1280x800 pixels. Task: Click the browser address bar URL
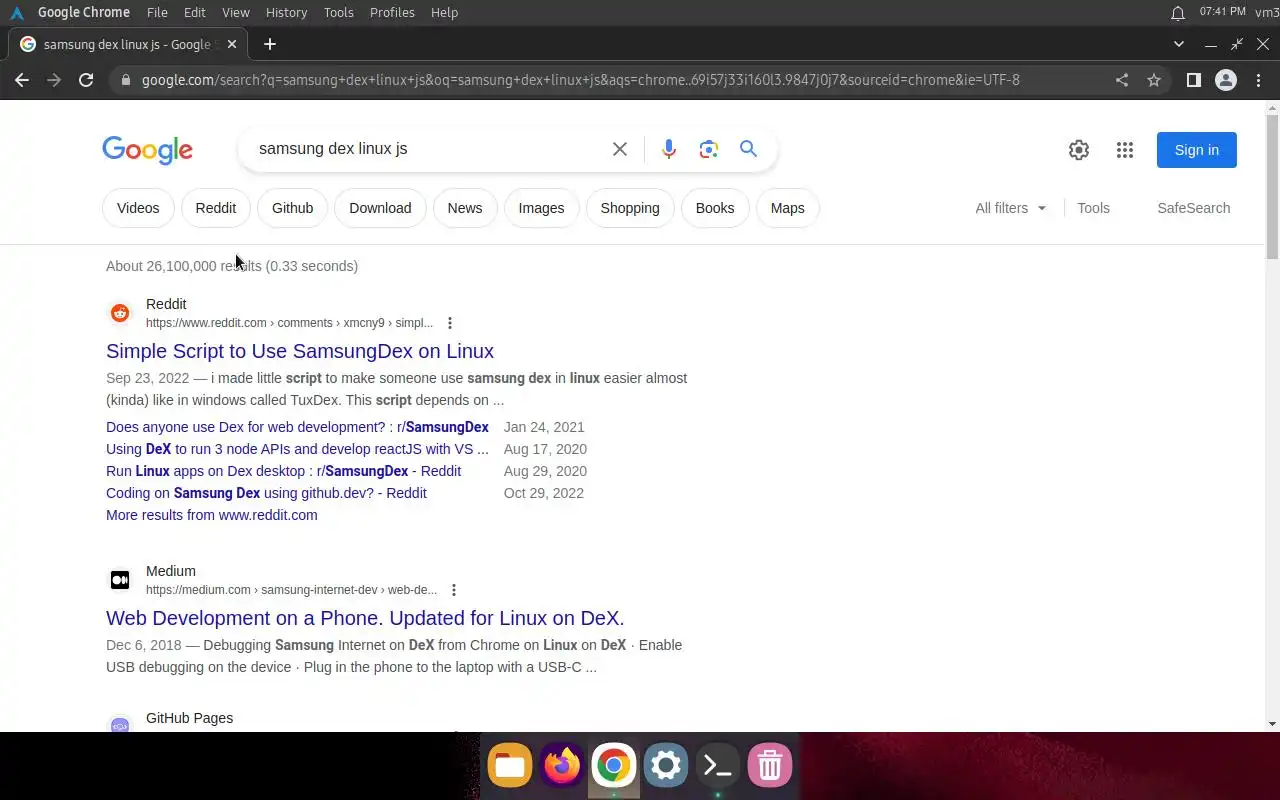pos(581,80)
